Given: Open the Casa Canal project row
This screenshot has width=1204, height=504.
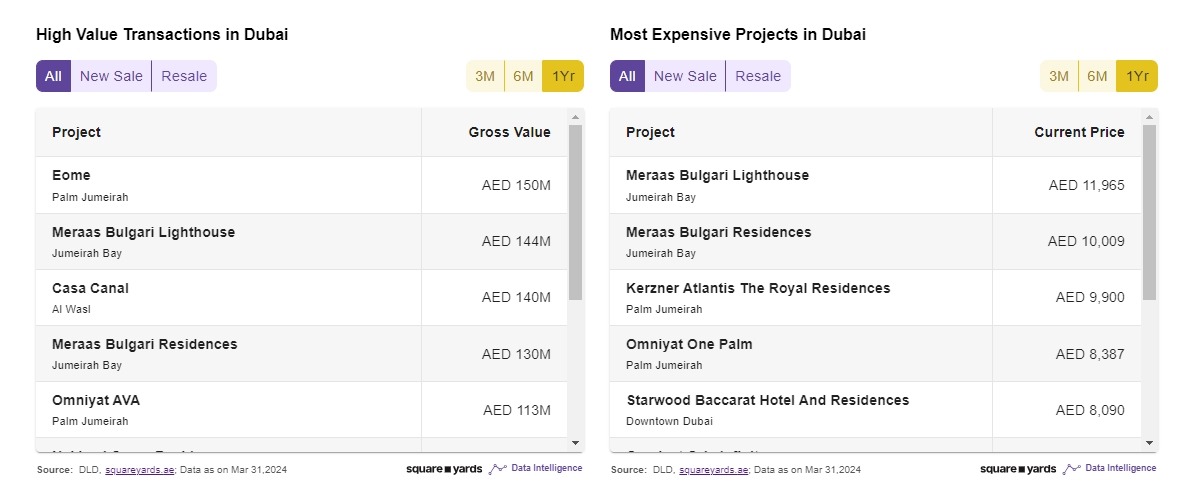Looking at the screenshot, I should coord(302,297).
